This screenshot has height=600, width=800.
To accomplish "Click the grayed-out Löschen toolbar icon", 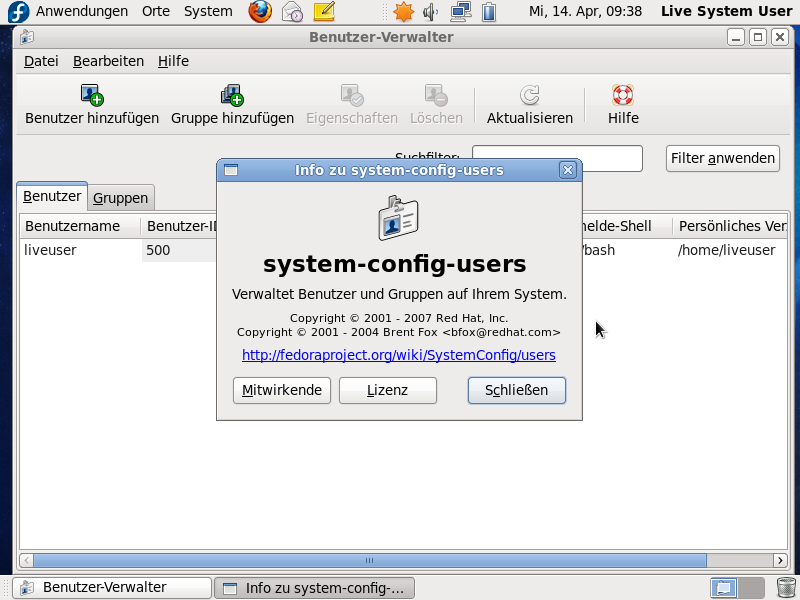I will 436,95.
